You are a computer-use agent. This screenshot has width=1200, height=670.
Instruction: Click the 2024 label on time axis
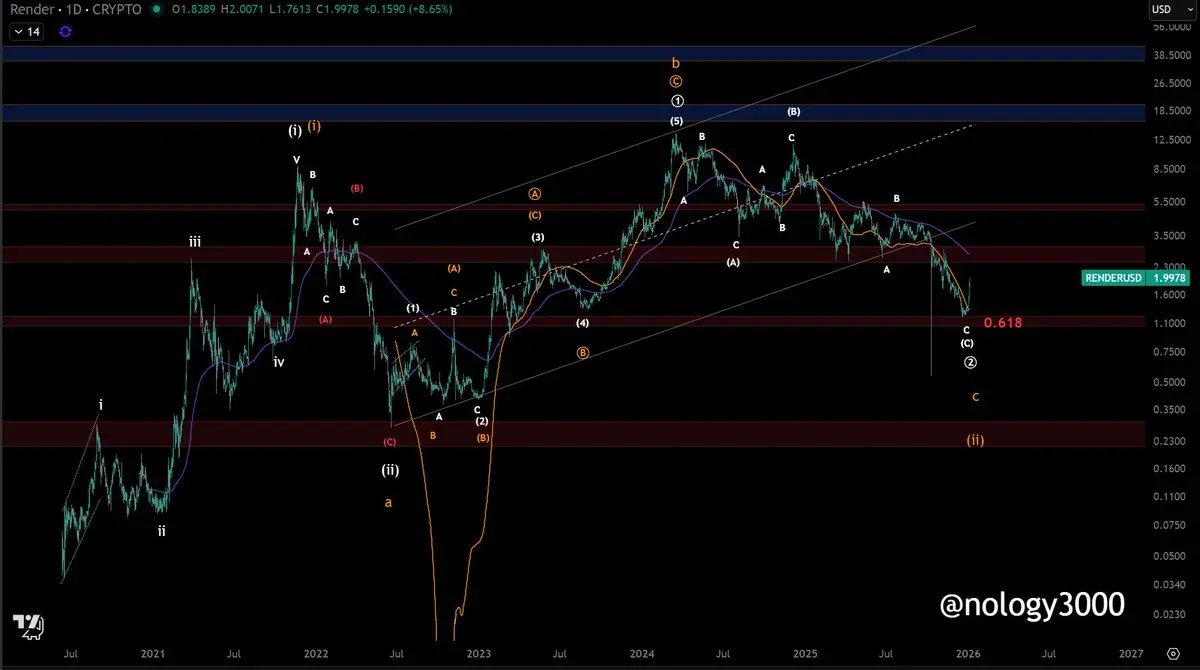[x=642, y=653]
